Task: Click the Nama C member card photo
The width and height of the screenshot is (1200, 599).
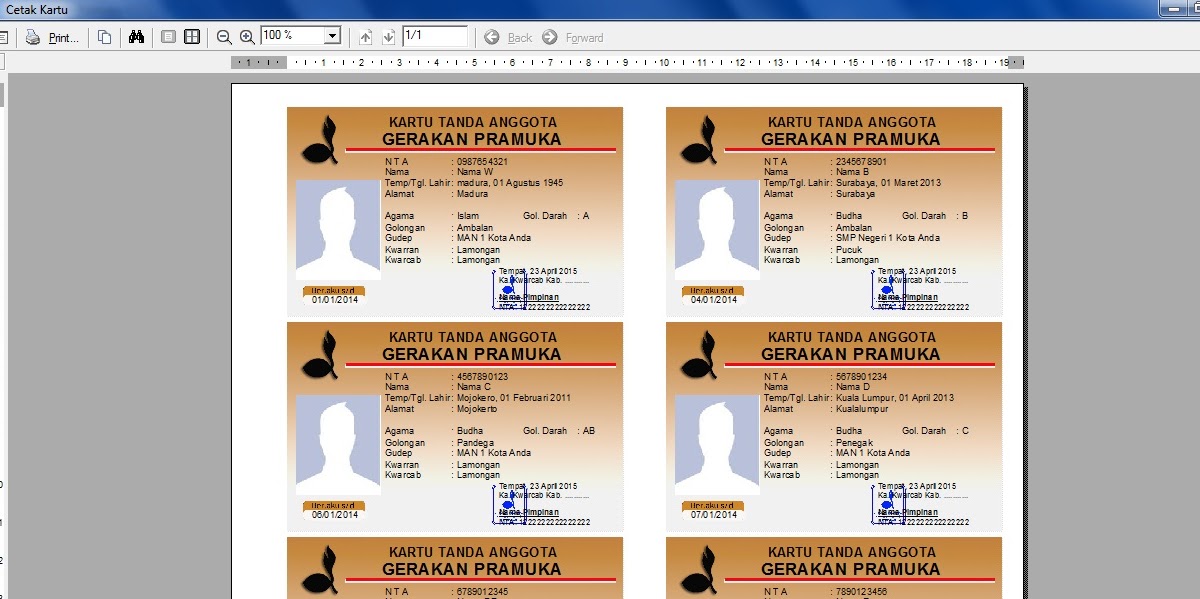Action: [x=338, y=444]
